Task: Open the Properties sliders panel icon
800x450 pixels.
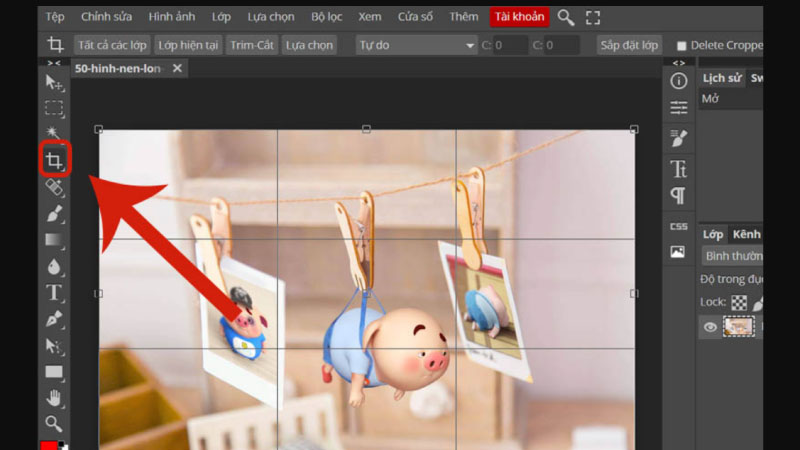Action: tap(679, 108)
